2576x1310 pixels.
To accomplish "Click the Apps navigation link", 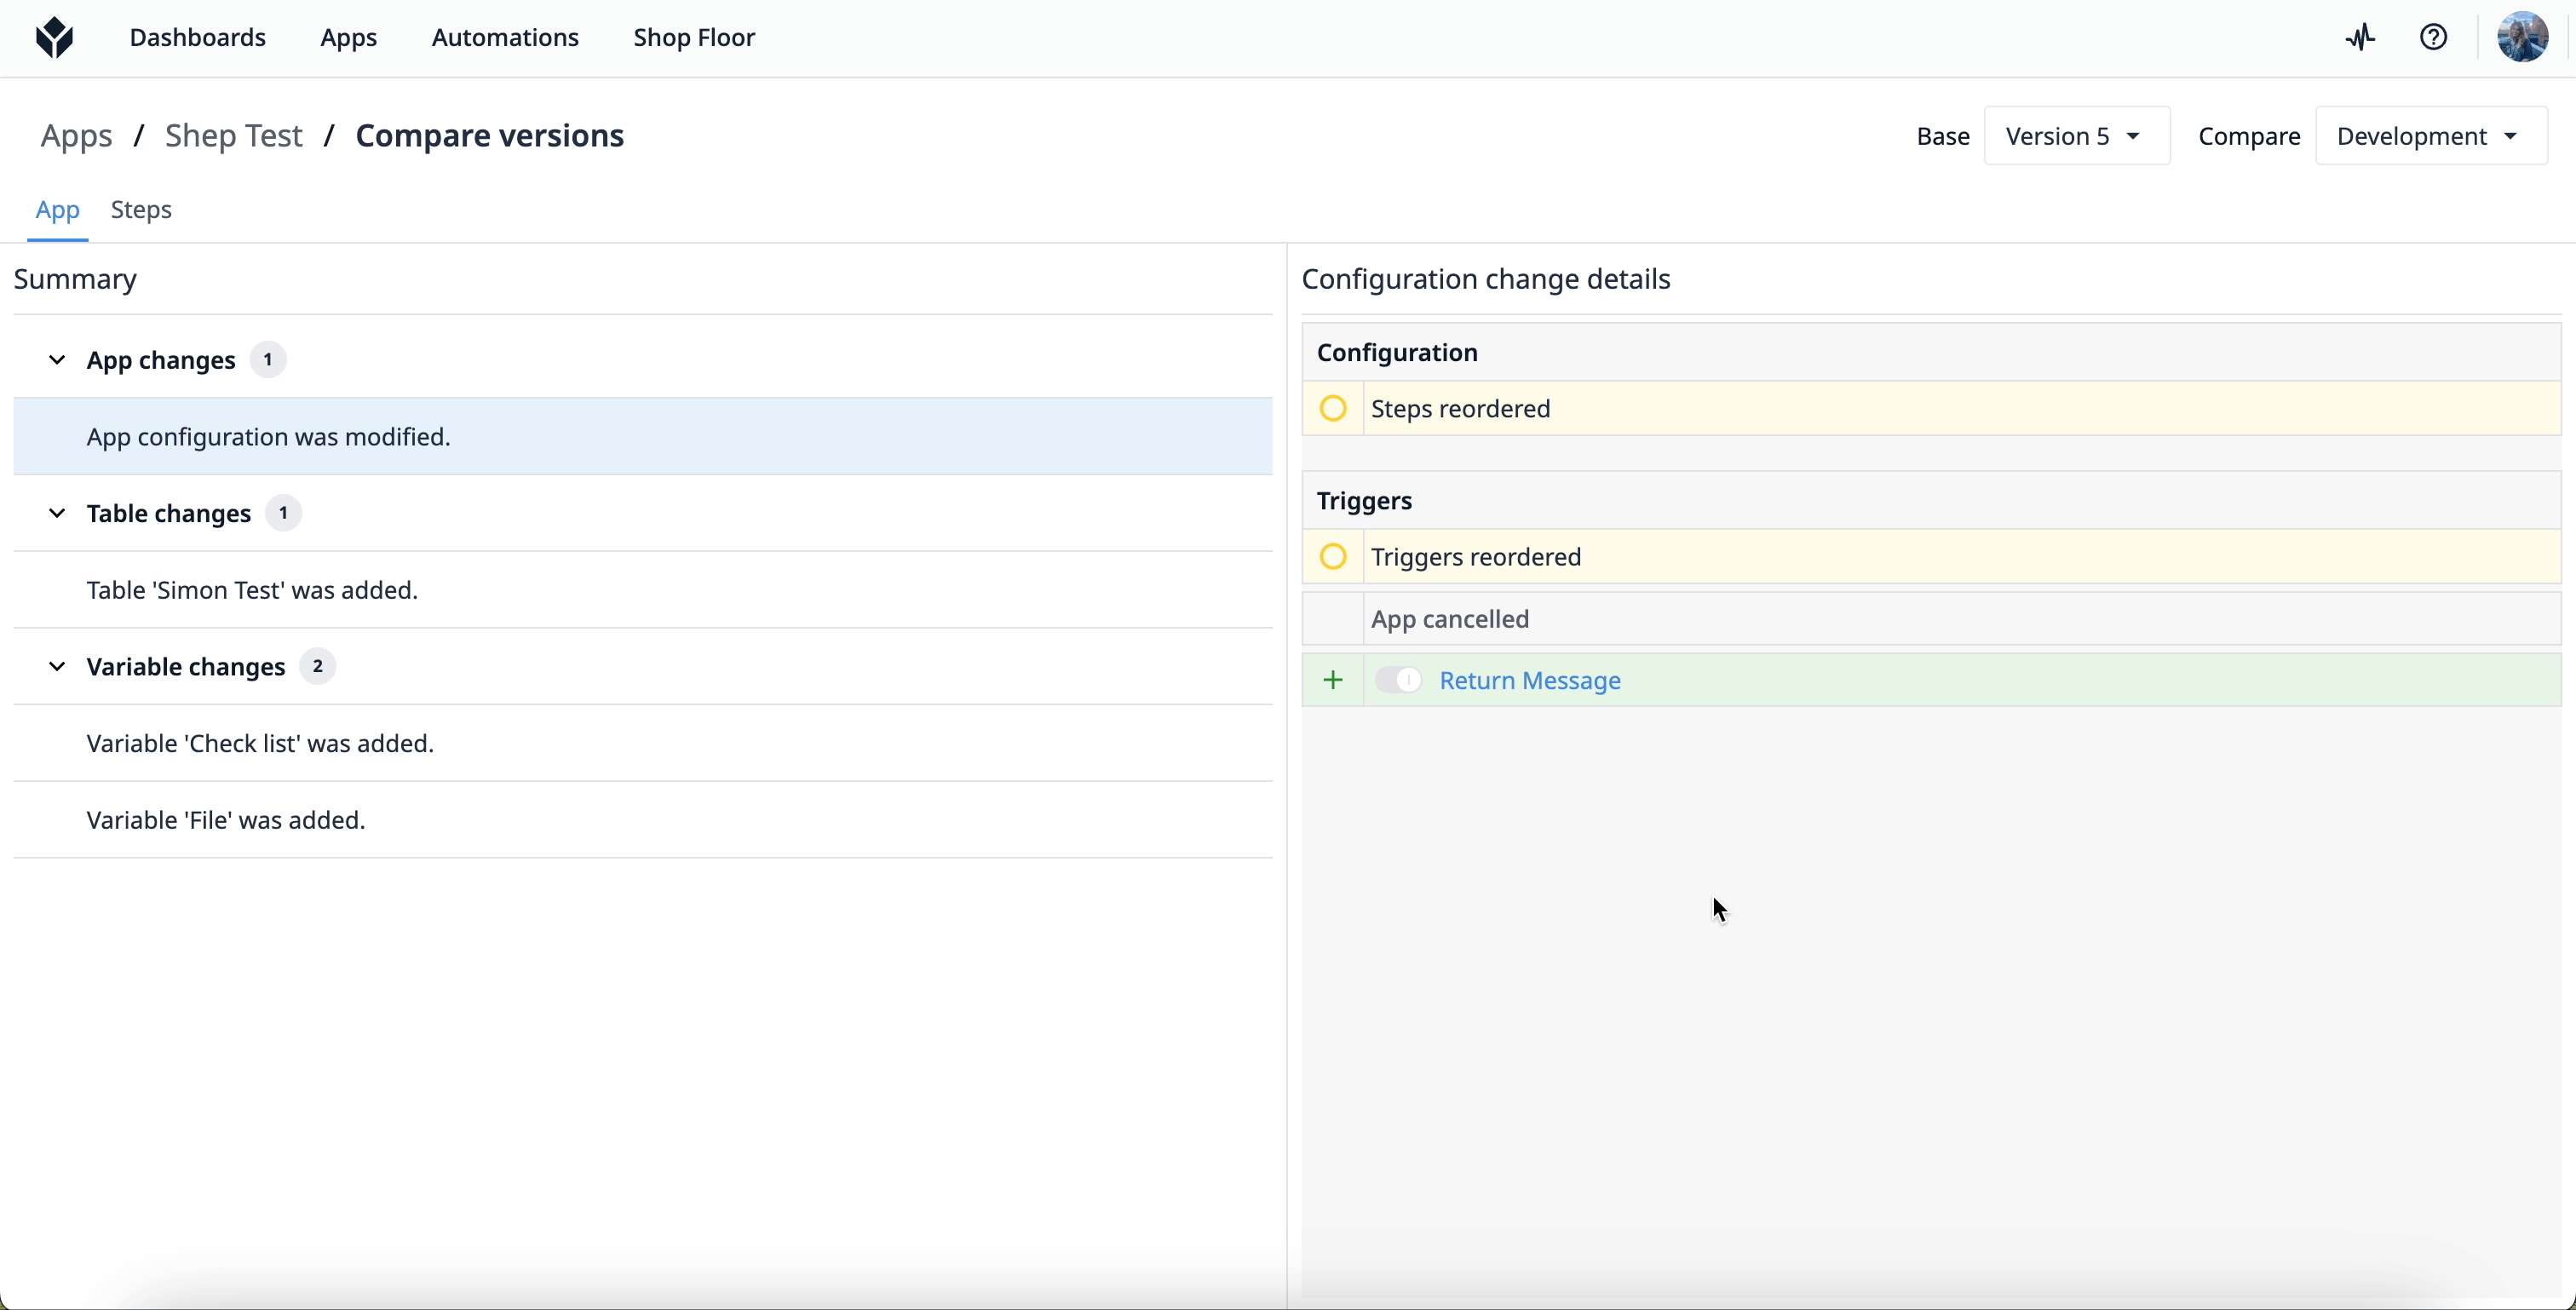I will coord(349,35).
